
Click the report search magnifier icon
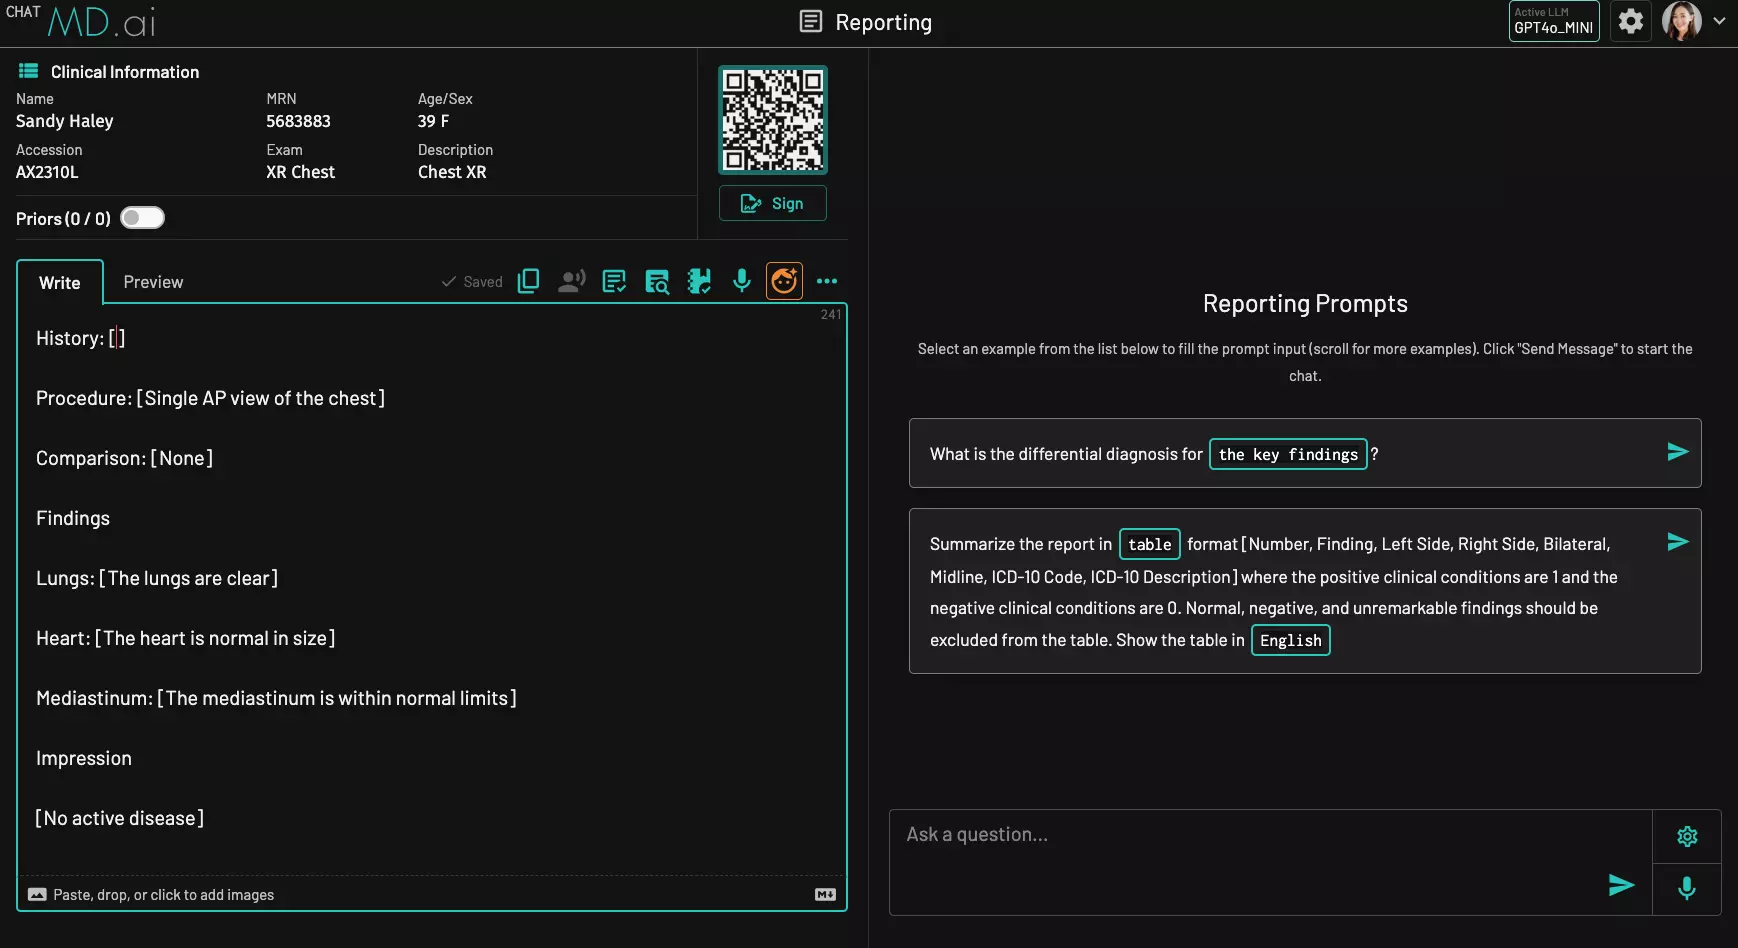(x=657, y=282)
